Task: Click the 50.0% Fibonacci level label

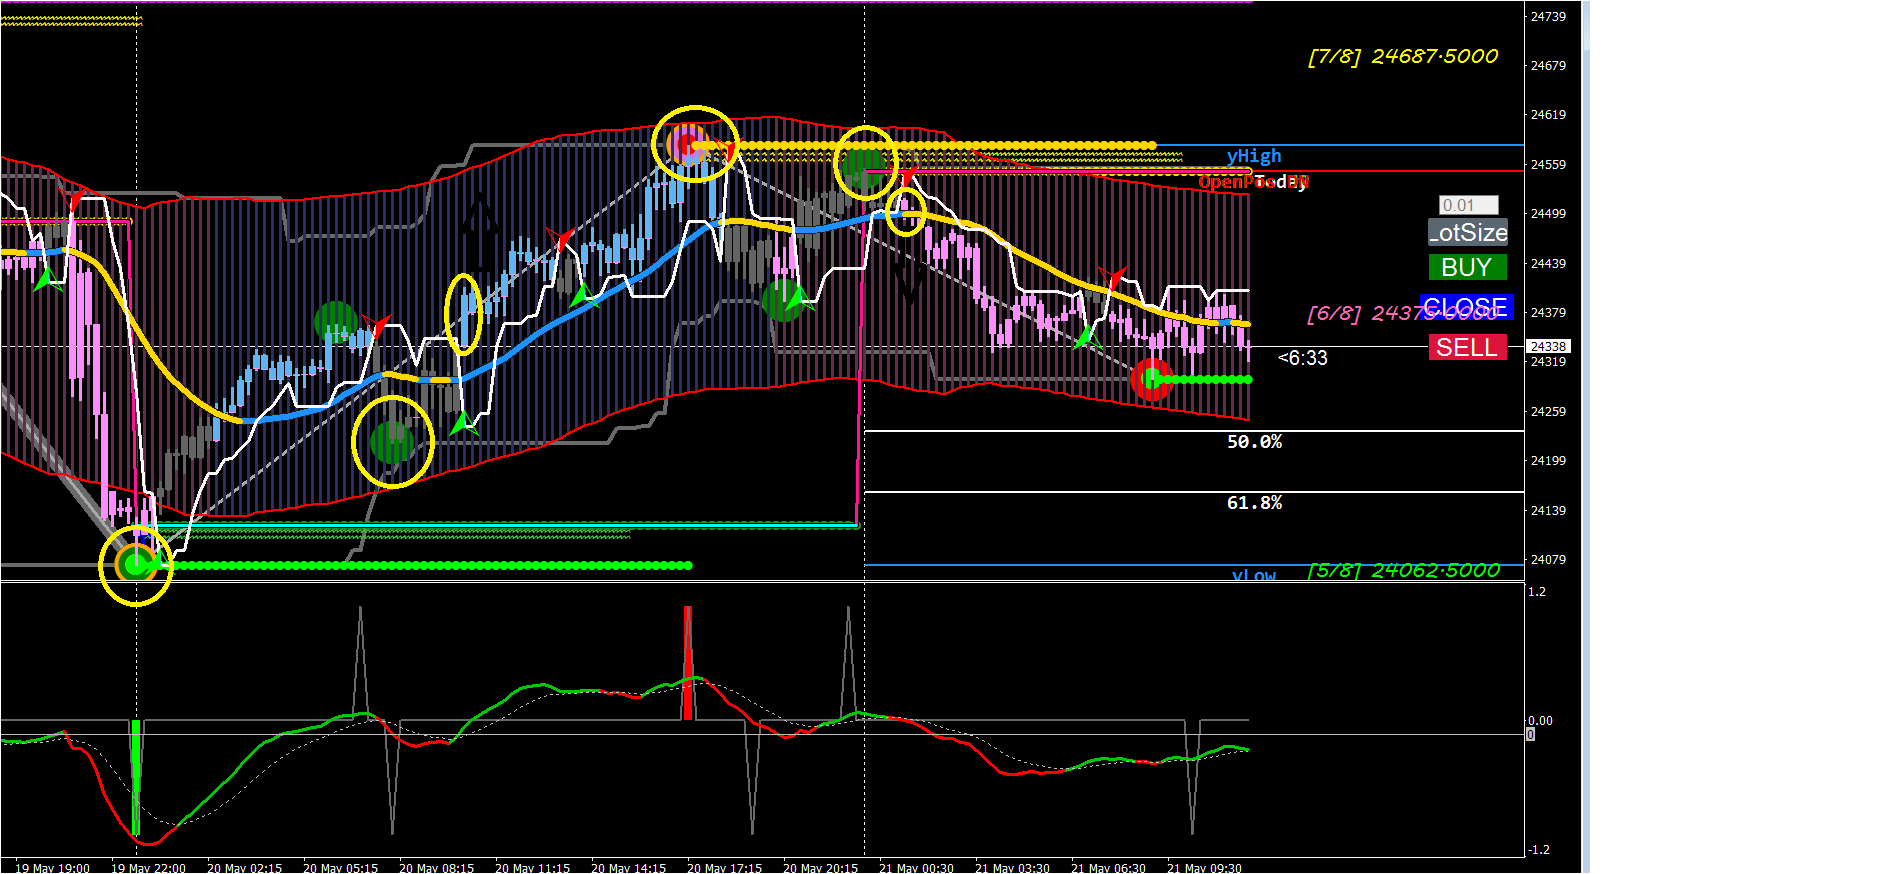Action: [x=1254, y=441]
